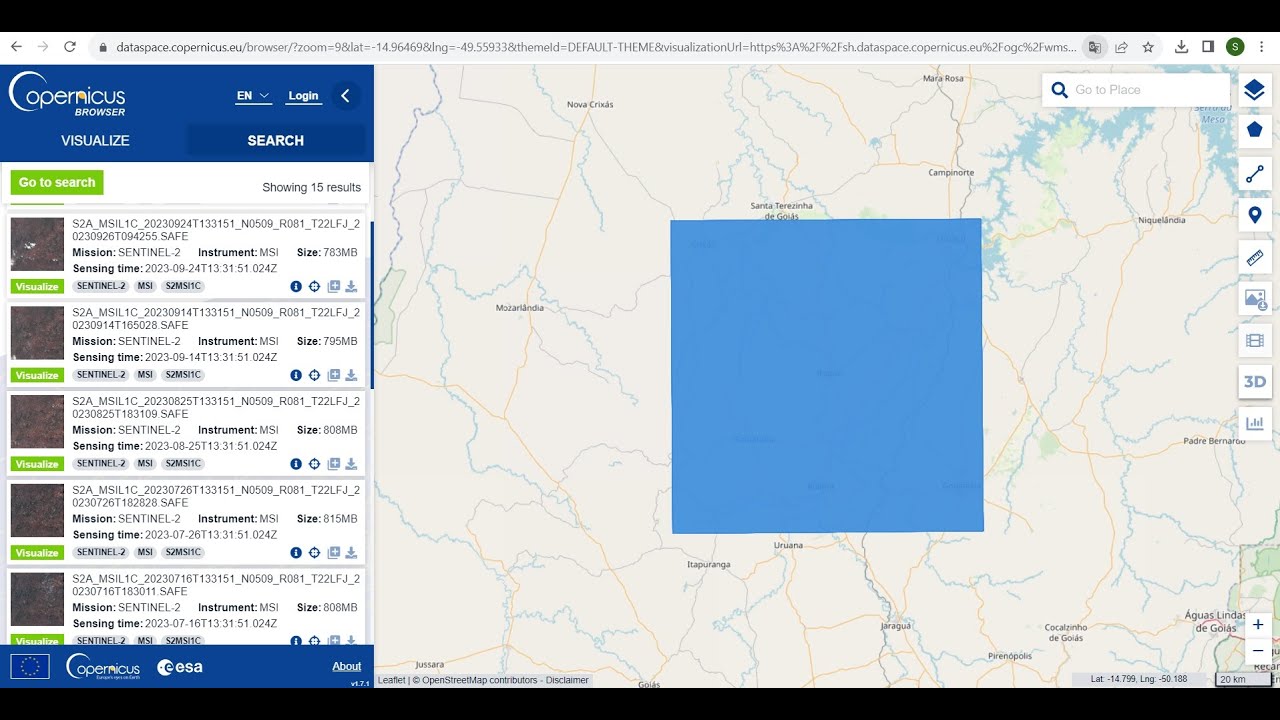The width and height of the screenshot is (1280, 720).
Task: Activate the ruler measure tool
Action: point(1255,257)
